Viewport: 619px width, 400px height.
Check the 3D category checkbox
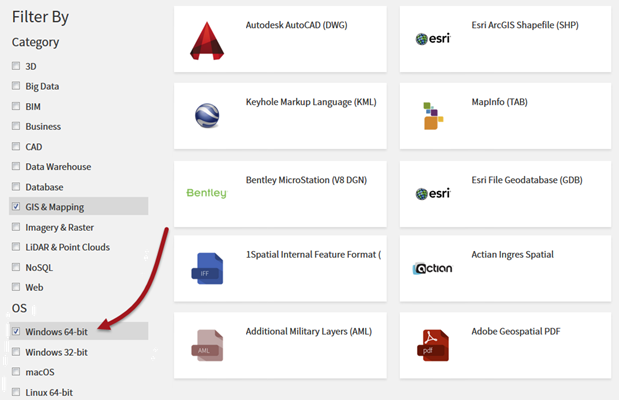pyautogui.click(x=16, y=66)
